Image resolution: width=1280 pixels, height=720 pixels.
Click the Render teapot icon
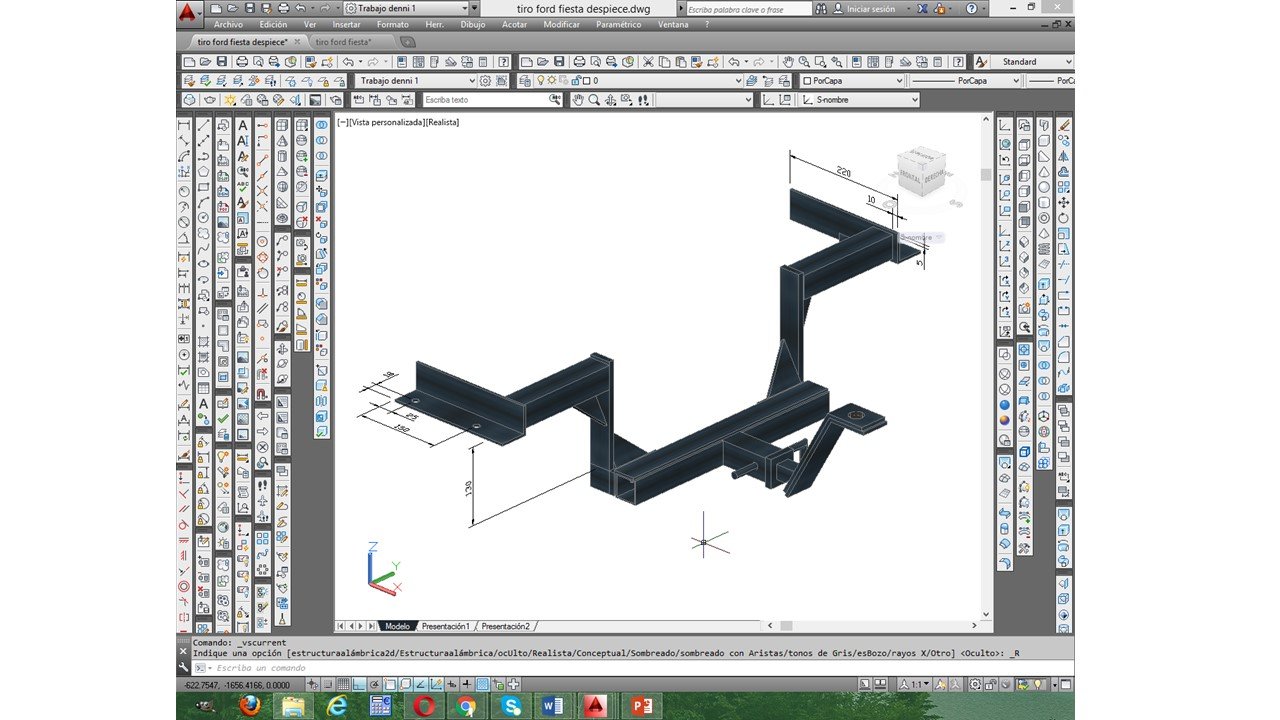pyautogui.click(x=210, y=100)
